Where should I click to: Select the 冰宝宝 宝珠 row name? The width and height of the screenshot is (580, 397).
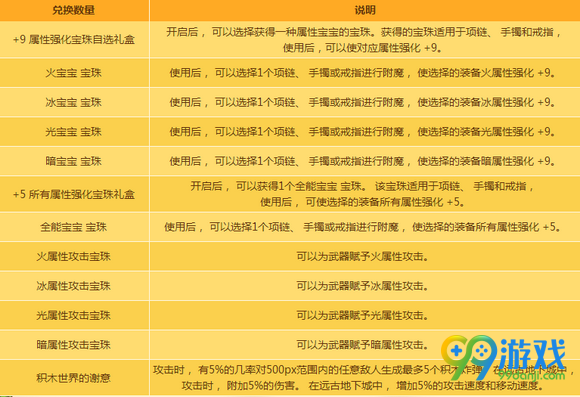[74, 102]
